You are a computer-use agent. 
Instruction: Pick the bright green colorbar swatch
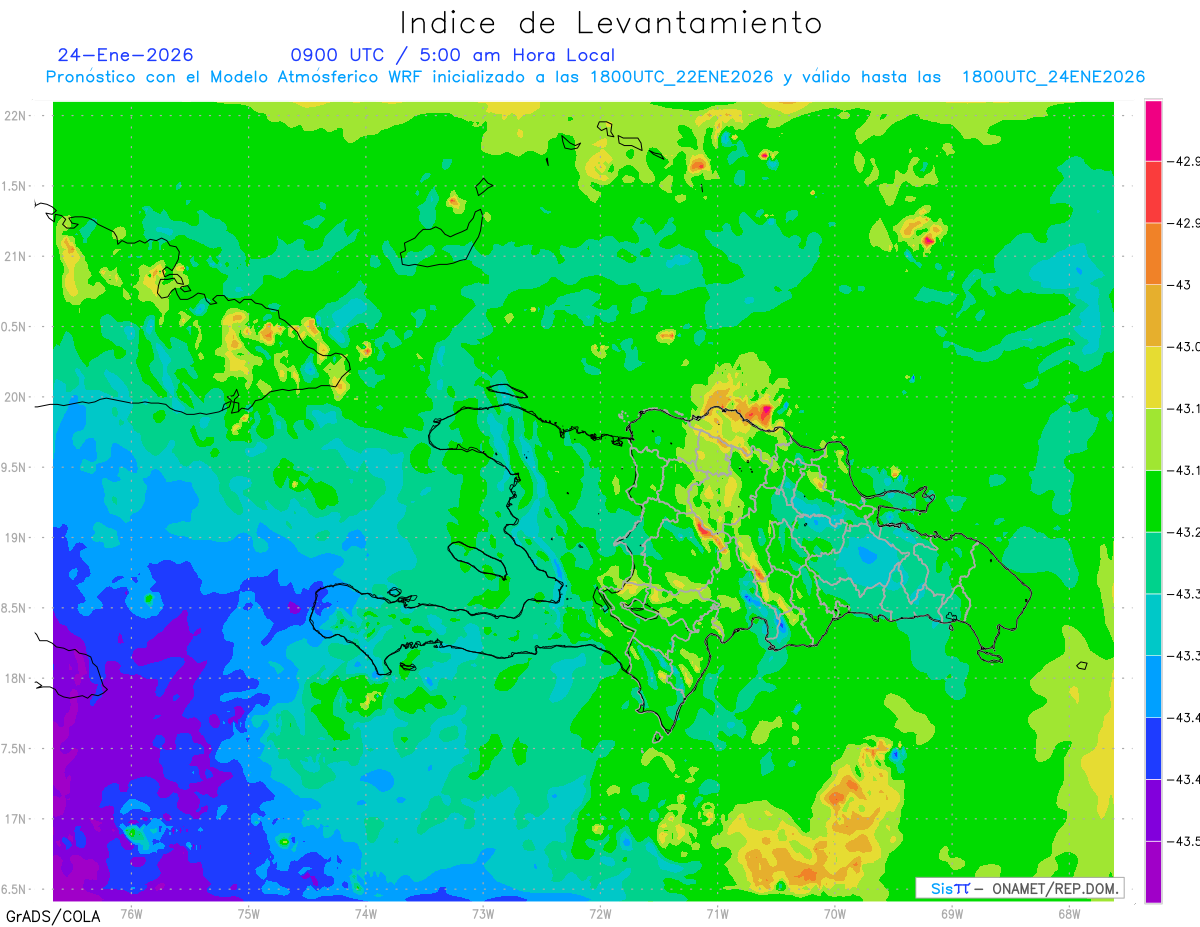point(1153,501)
